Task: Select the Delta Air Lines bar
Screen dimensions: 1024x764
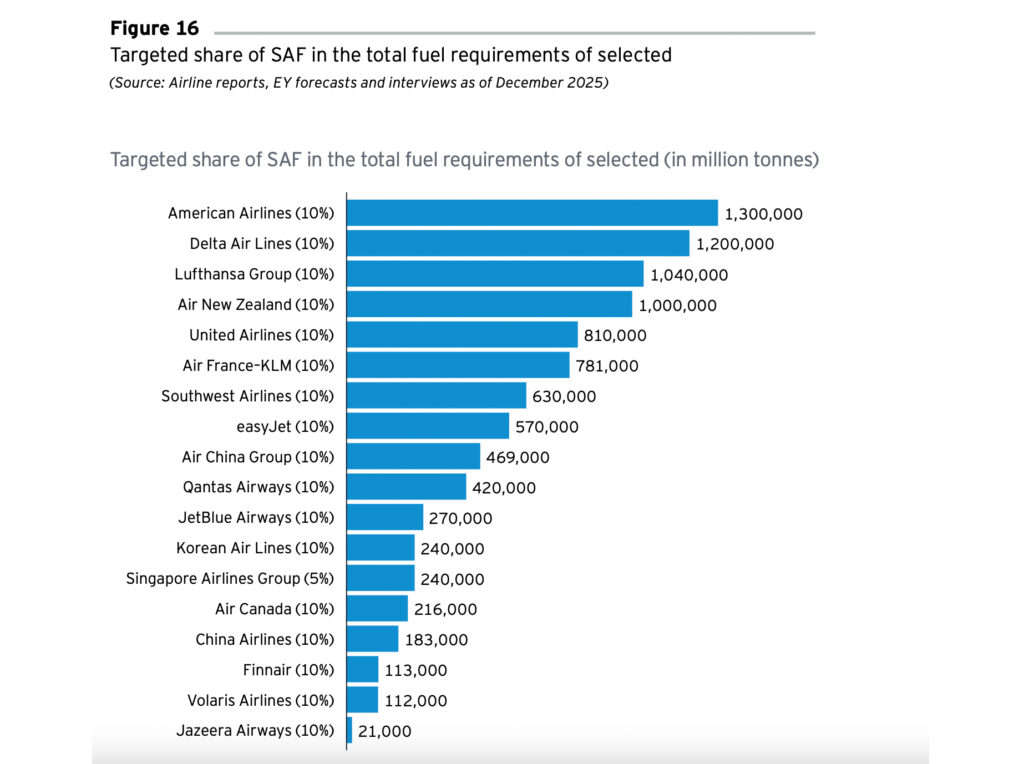Action: pyautogui.click(x=518, y=244)
